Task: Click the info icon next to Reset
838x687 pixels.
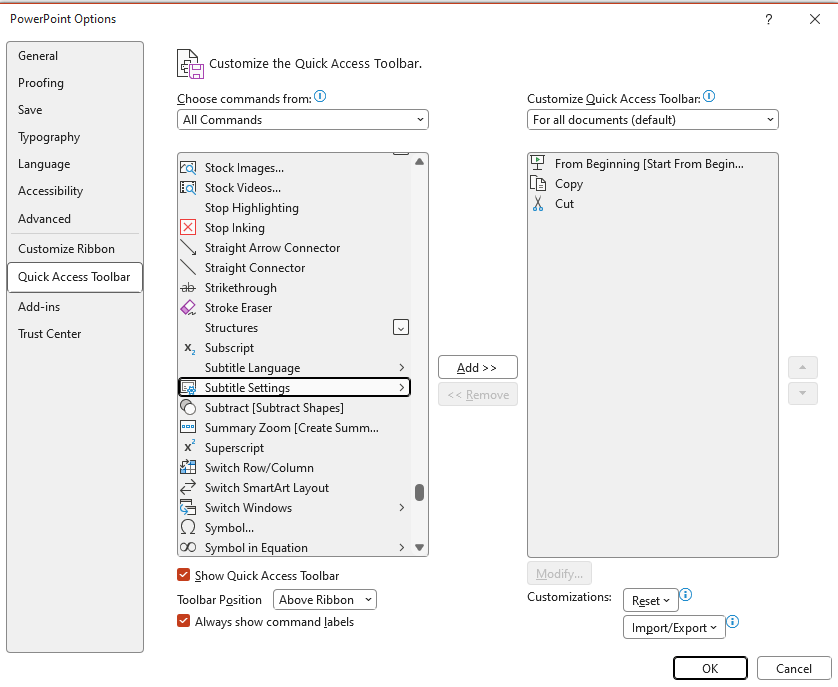Action: tap(686, 595)
